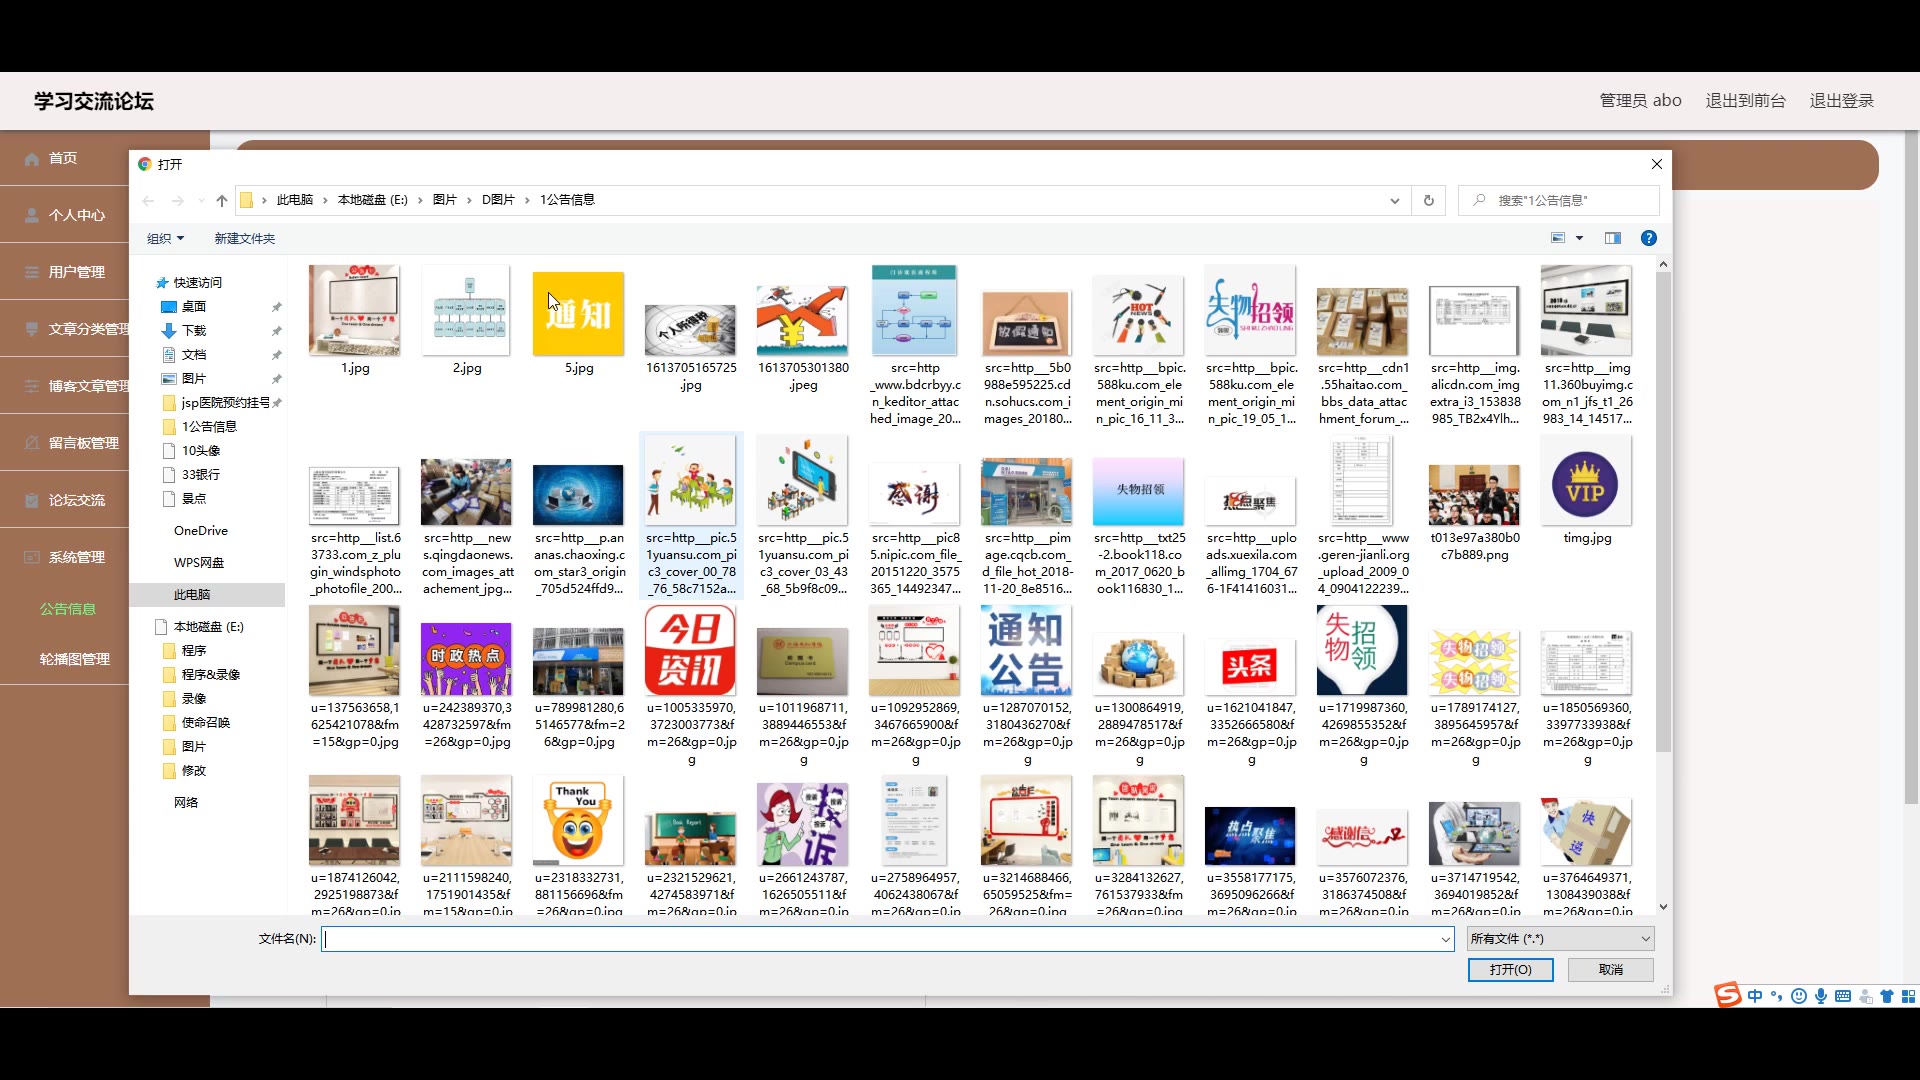
Task: Click the Sogou input method tray icon
Action: [1727, 995]
